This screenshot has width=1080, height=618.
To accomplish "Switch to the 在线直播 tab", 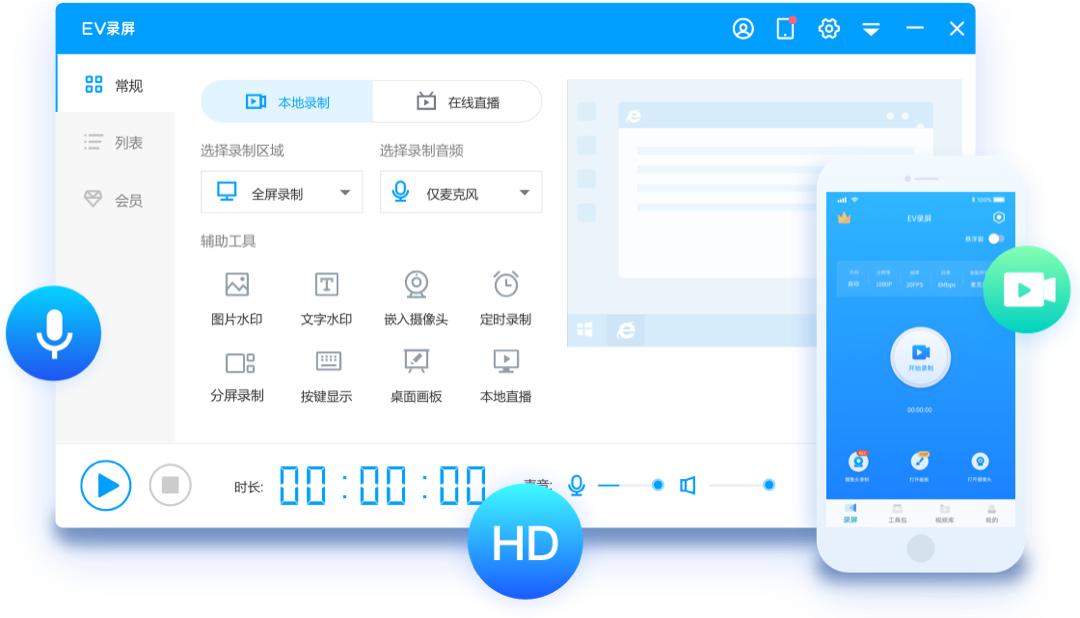I will (456, 101).
